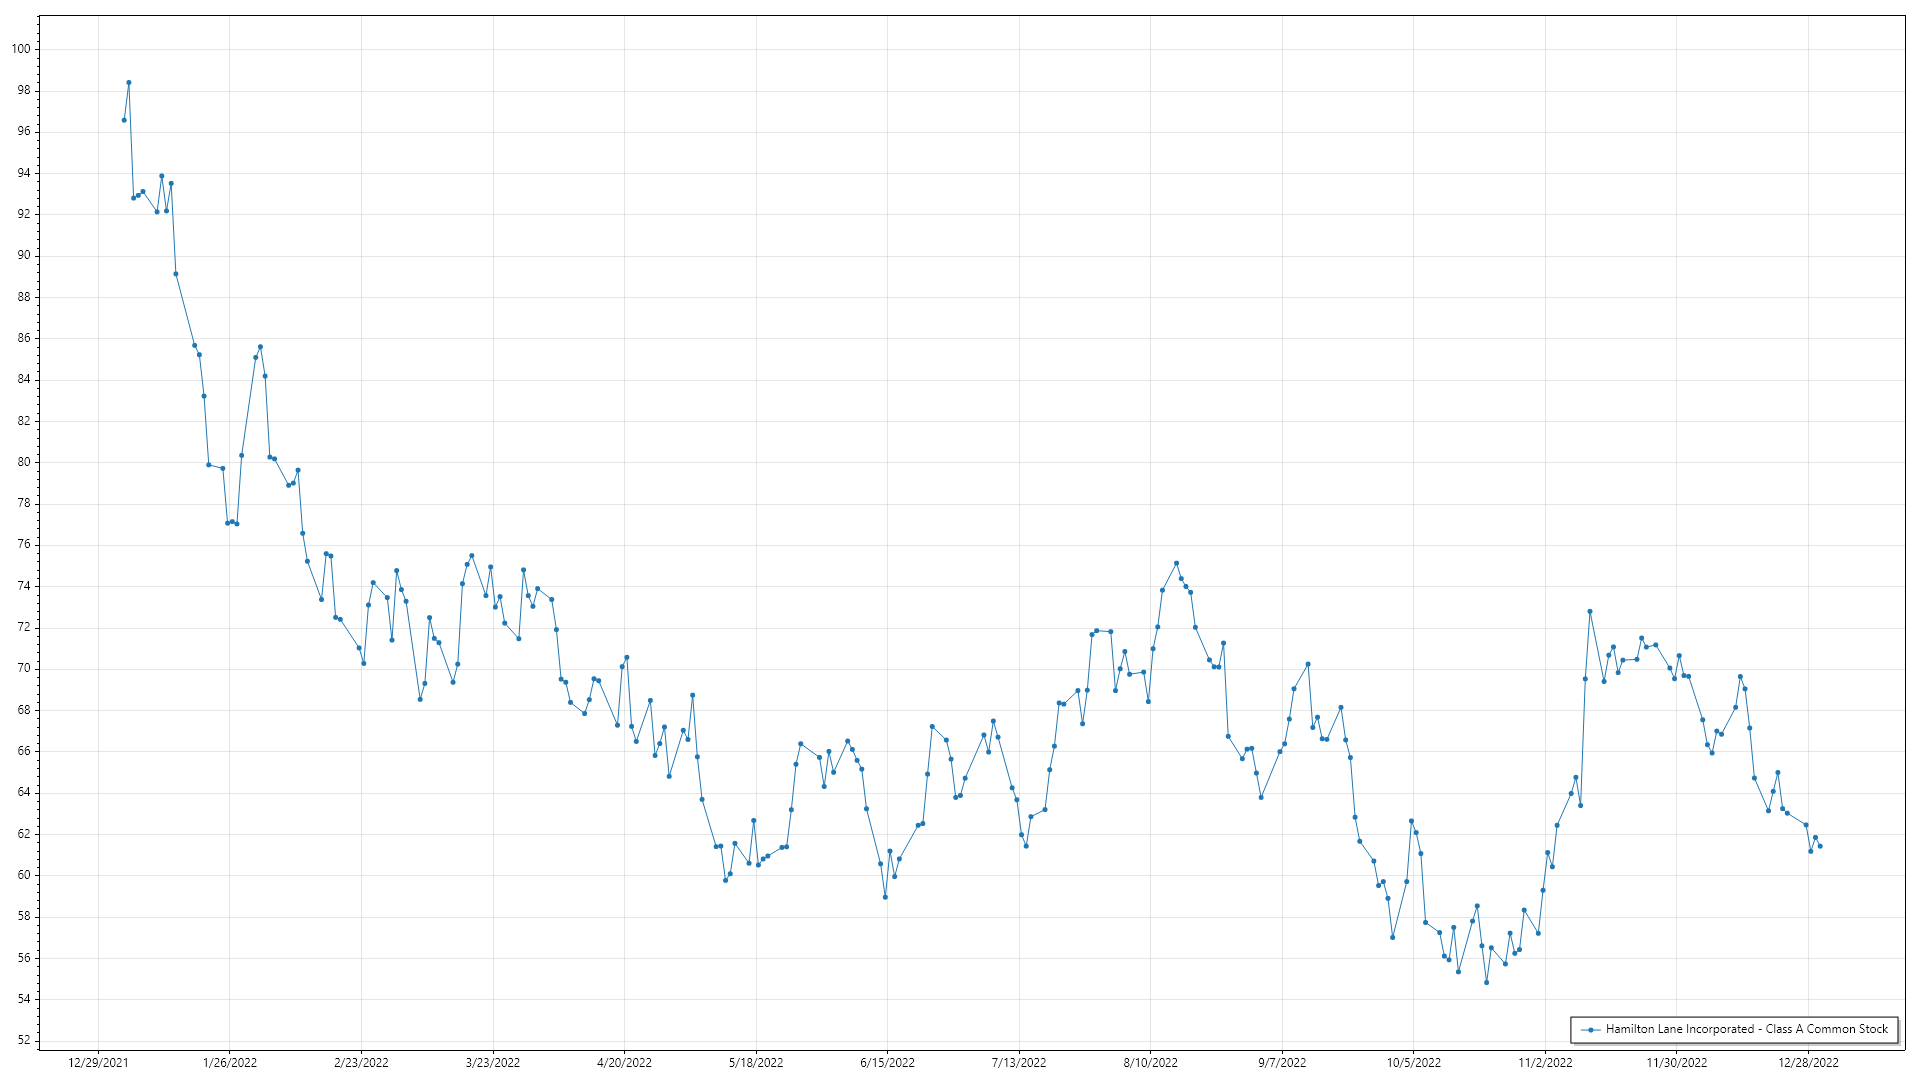Click the 6/15/2022 x-axis date label
The height and width of the screenshot is (1080, 1920).
(887, 1063)
